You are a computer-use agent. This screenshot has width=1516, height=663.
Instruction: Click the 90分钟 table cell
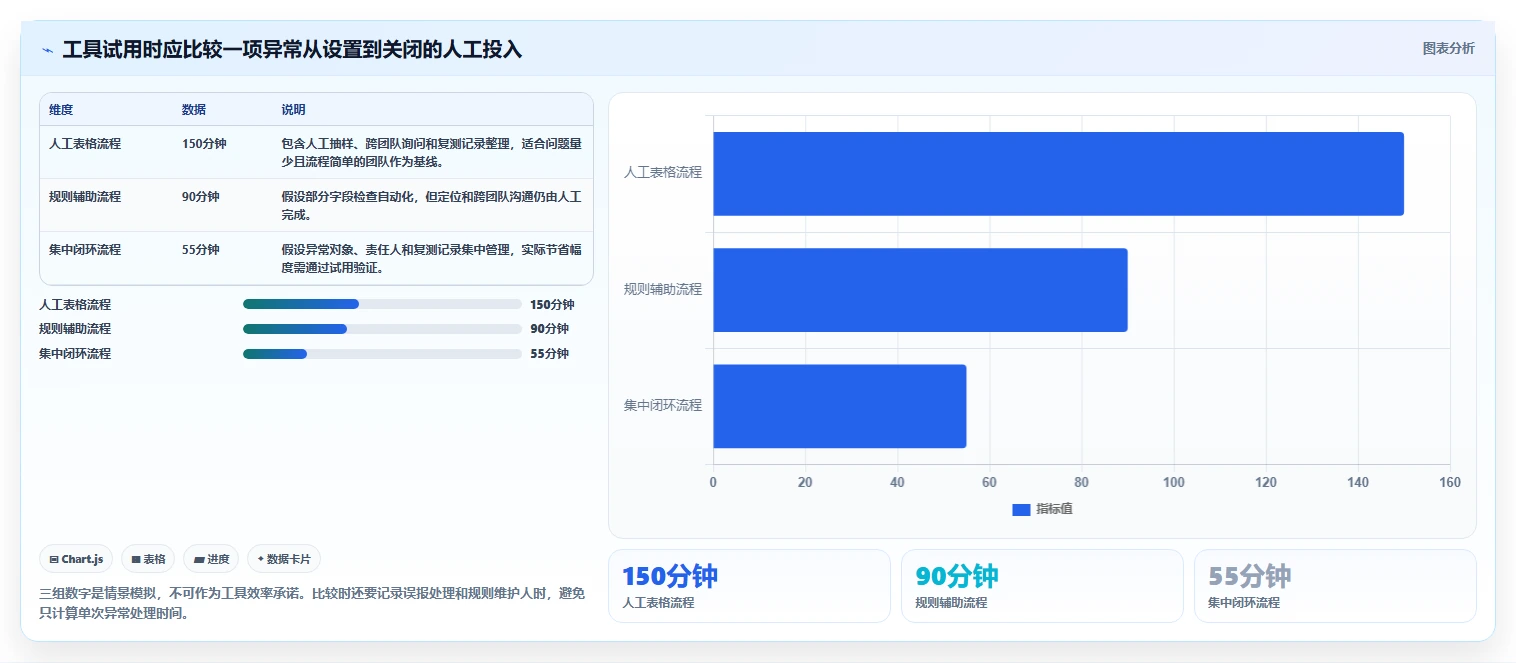point(201,197)
